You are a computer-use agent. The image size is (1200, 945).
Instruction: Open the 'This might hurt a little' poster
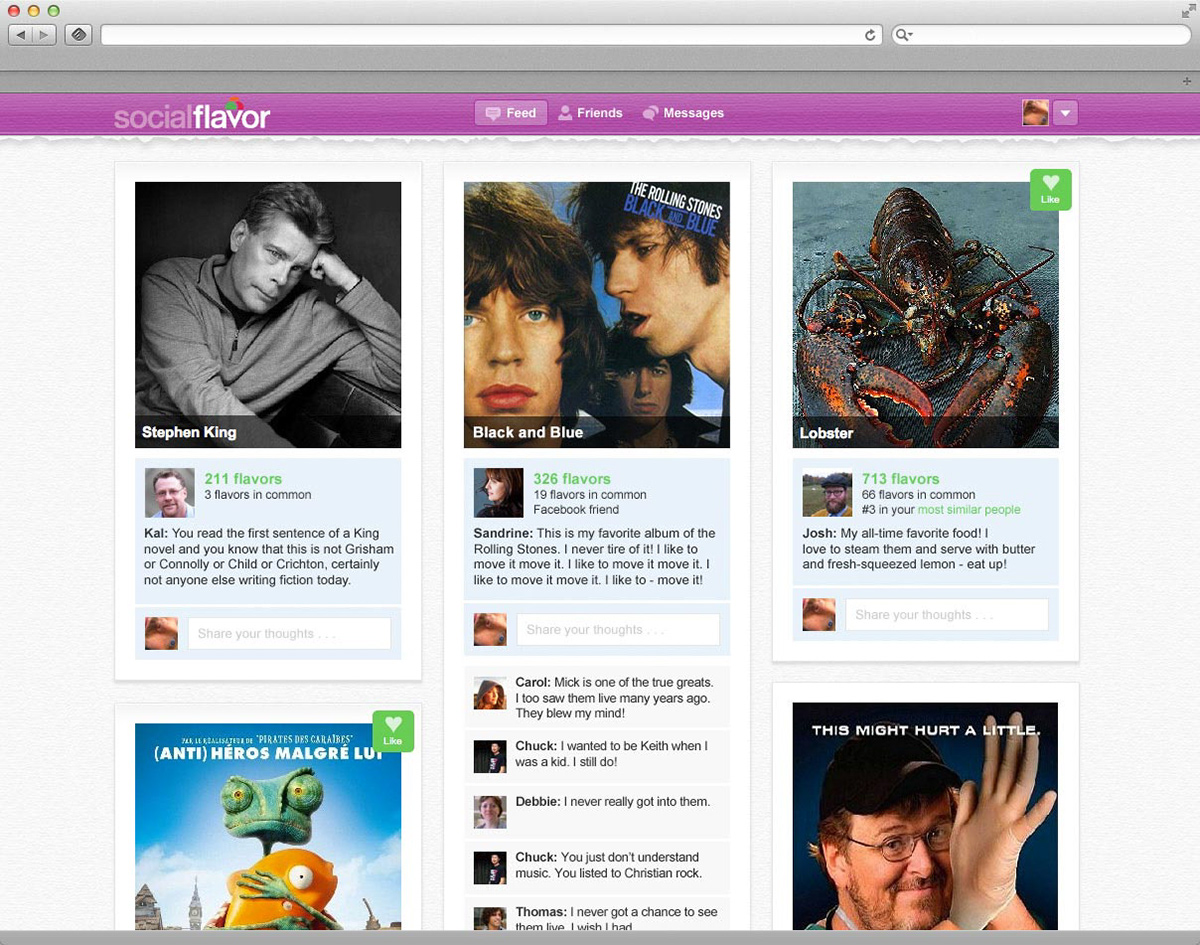[925, 816]
